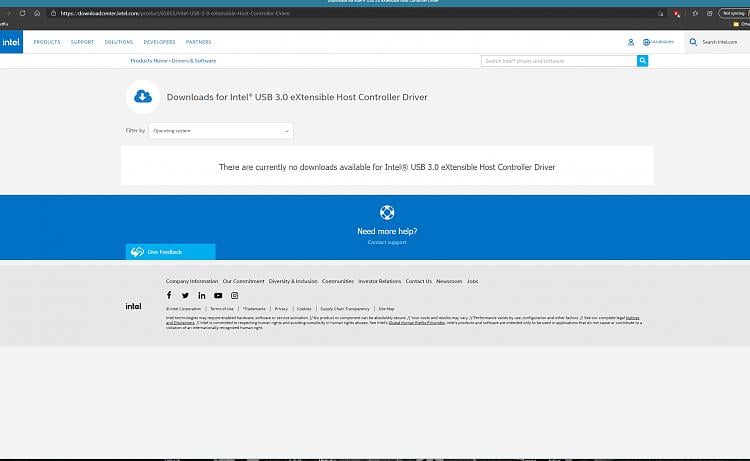Click the browser favorites star icon
Viewport: 750px width, 461px height.
coord(695,13)
